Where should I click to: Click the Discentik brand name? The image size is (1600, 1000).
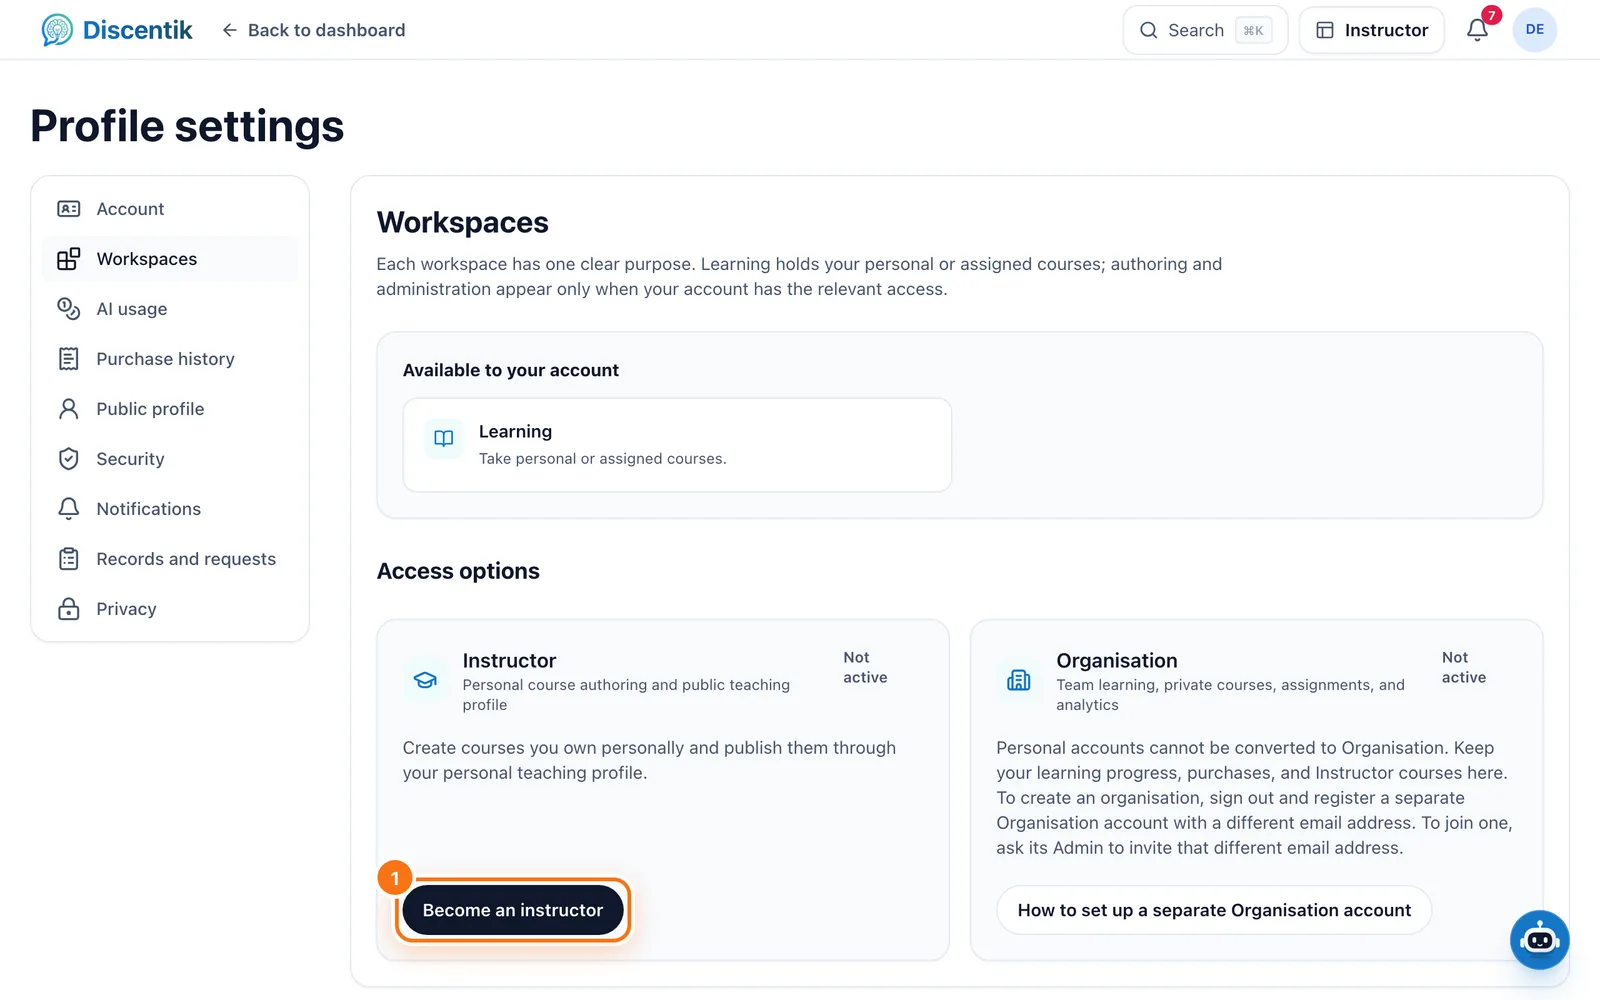pyautogui.click(x=137, y=30)
